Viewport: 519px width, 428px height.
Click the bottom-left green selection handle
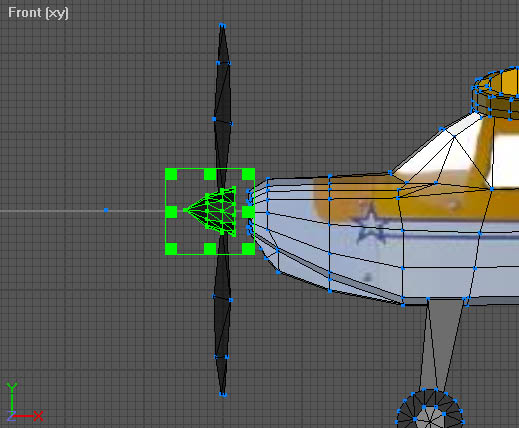(171, 249)
